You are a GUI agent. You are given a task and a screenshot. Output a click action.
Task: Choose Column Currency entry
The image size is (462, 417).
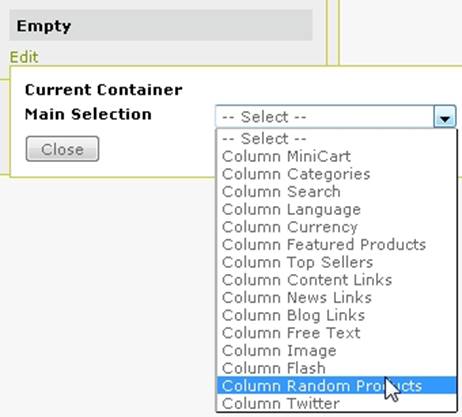pyautogui.click(x=336, y=227)
